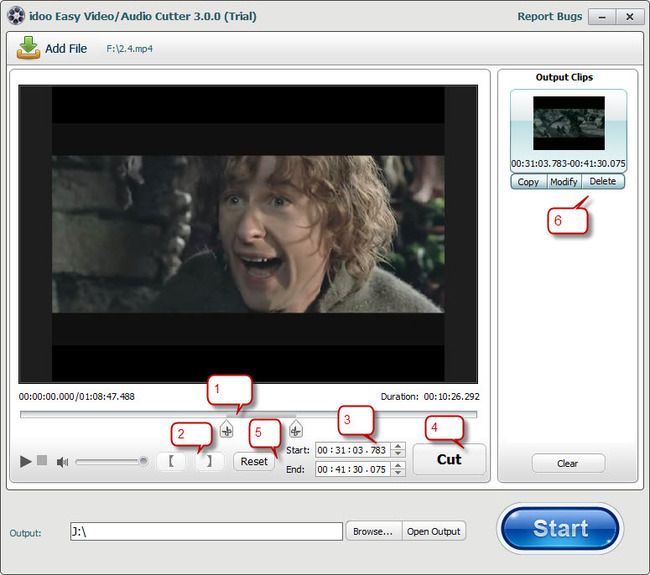Set the end mark with right bracket

pos(209,461)
